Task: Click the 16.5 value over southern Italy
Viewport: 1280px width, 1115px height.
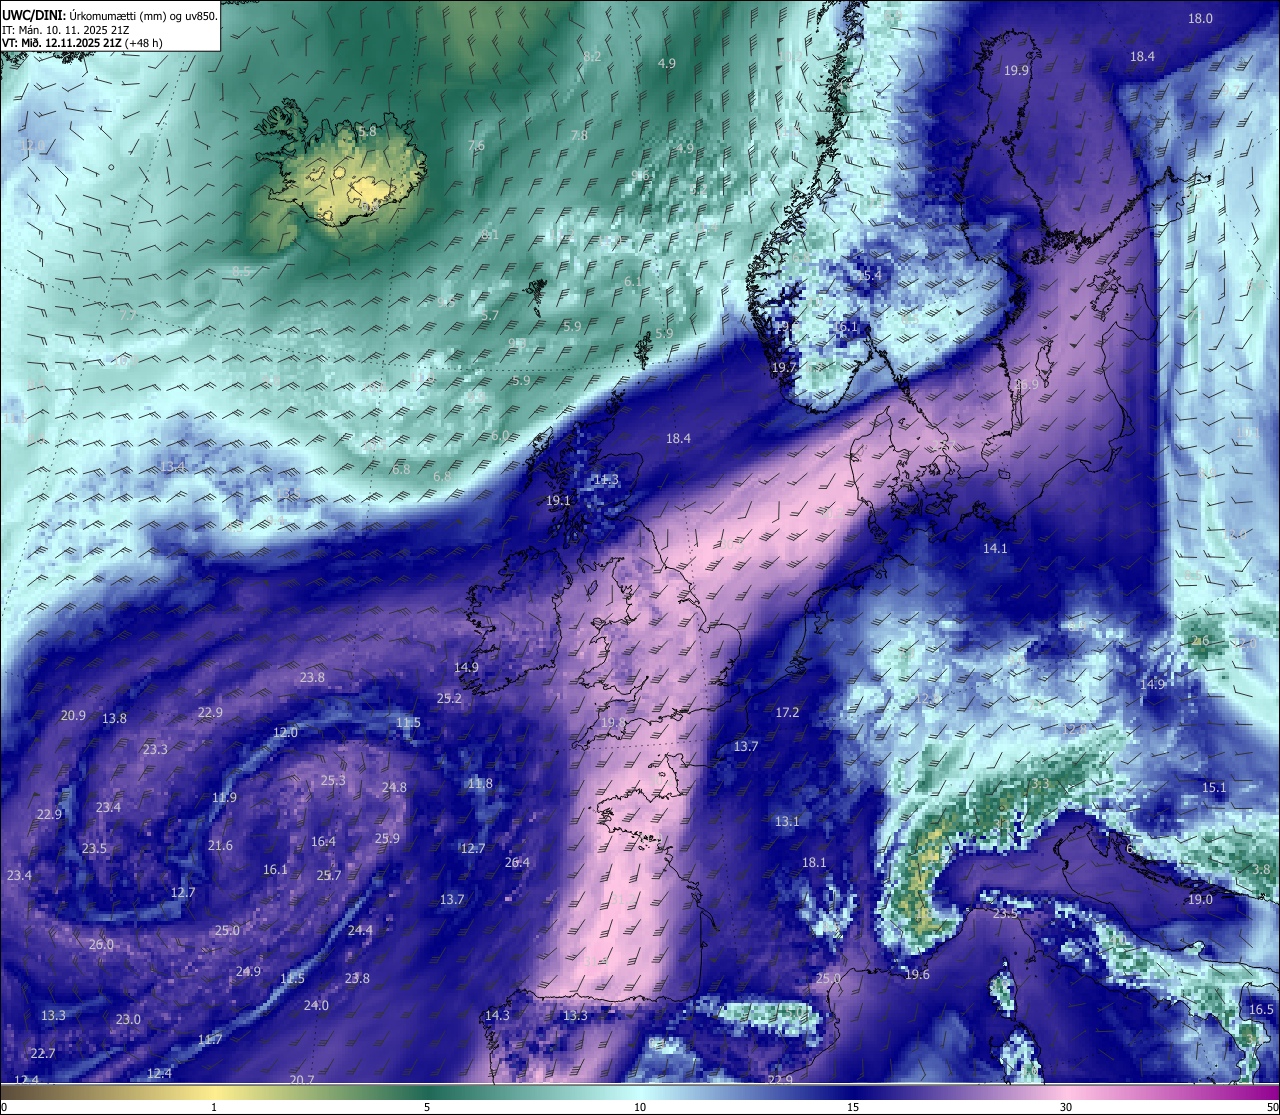Action: pyautogui.click(x=1261, y=1009)
